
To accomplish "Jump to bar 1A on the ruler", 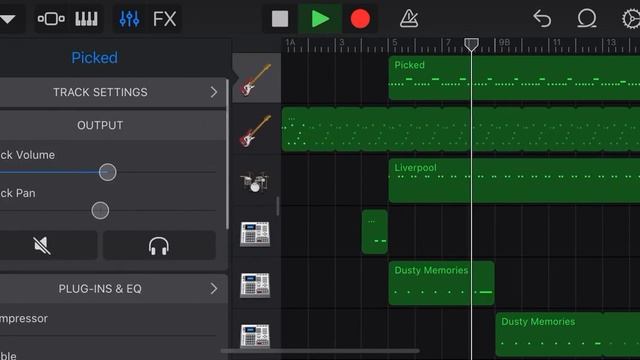I will click(x=290, y=43).
